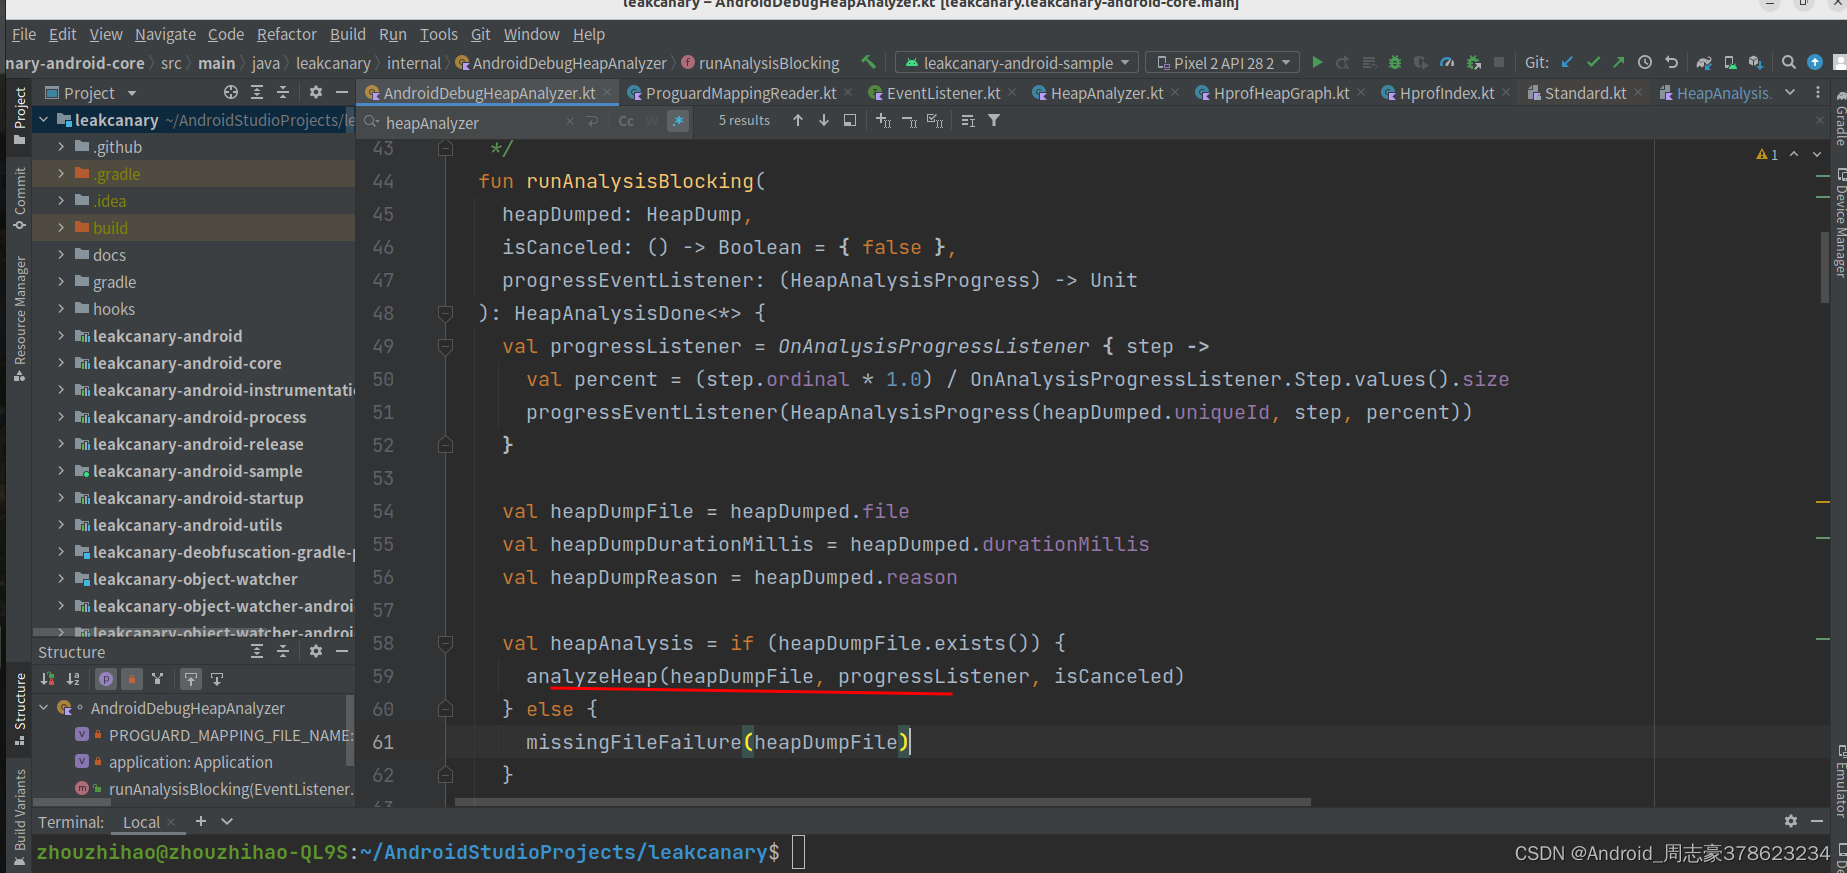Collapse the leakcanary root project node
The height and width of the screenshot is (873, 1847).
click(44, 120)
